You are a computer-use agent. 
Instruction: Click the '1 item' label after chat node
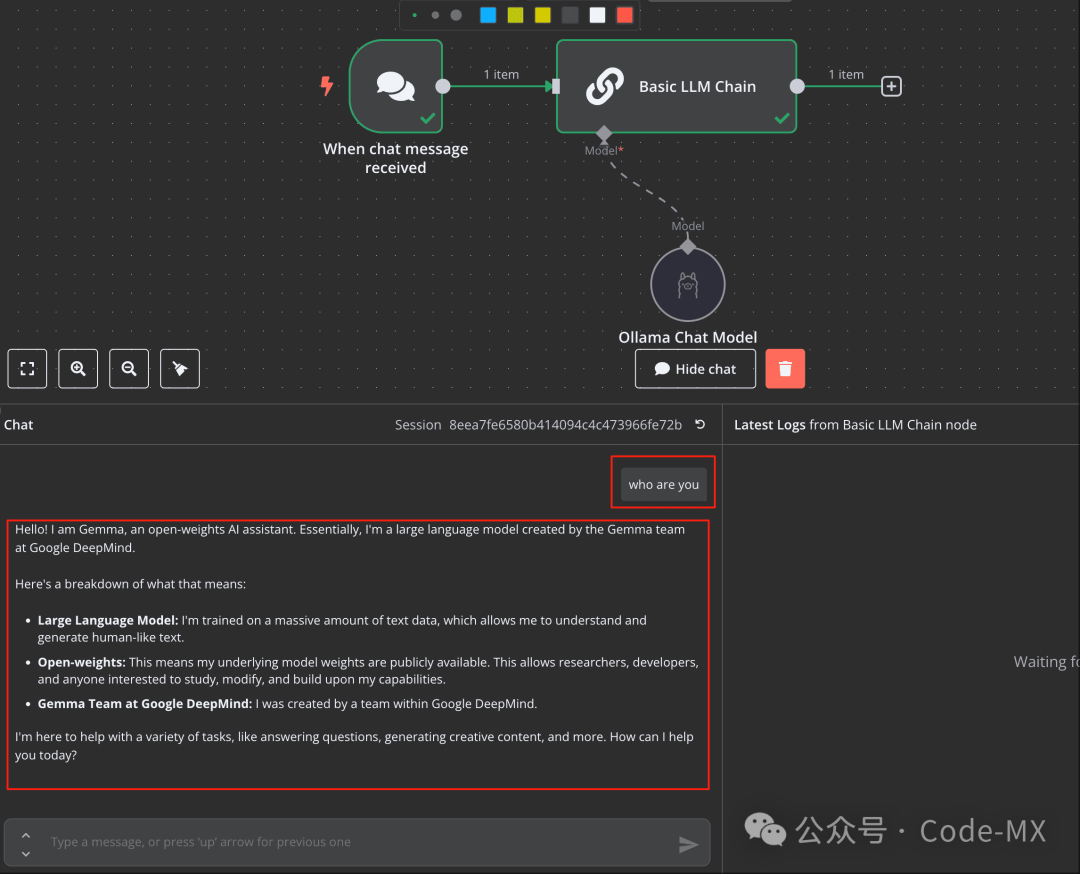point(501,74)
